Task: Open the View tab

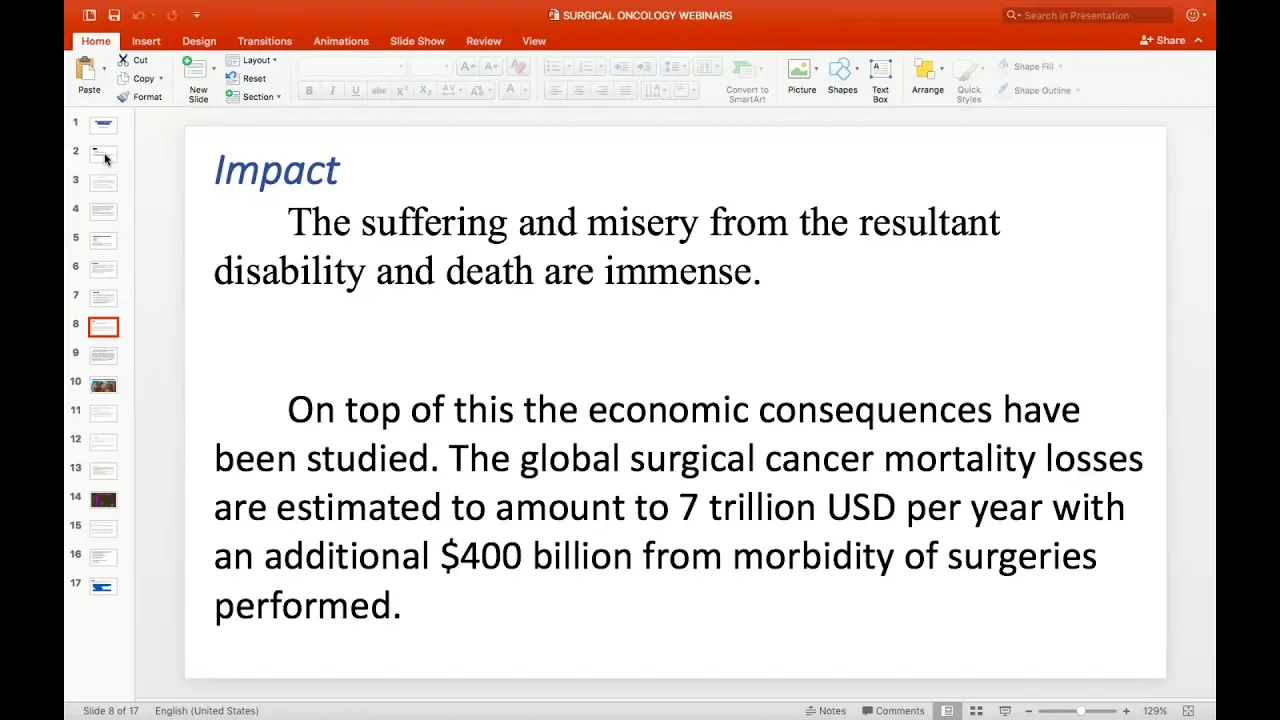Action: (x=534, y=41)
